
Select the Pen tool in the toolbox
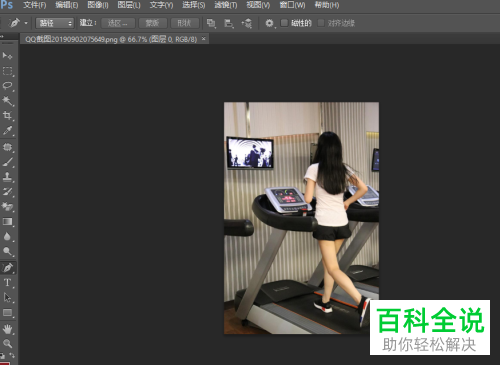coord(7,267)
